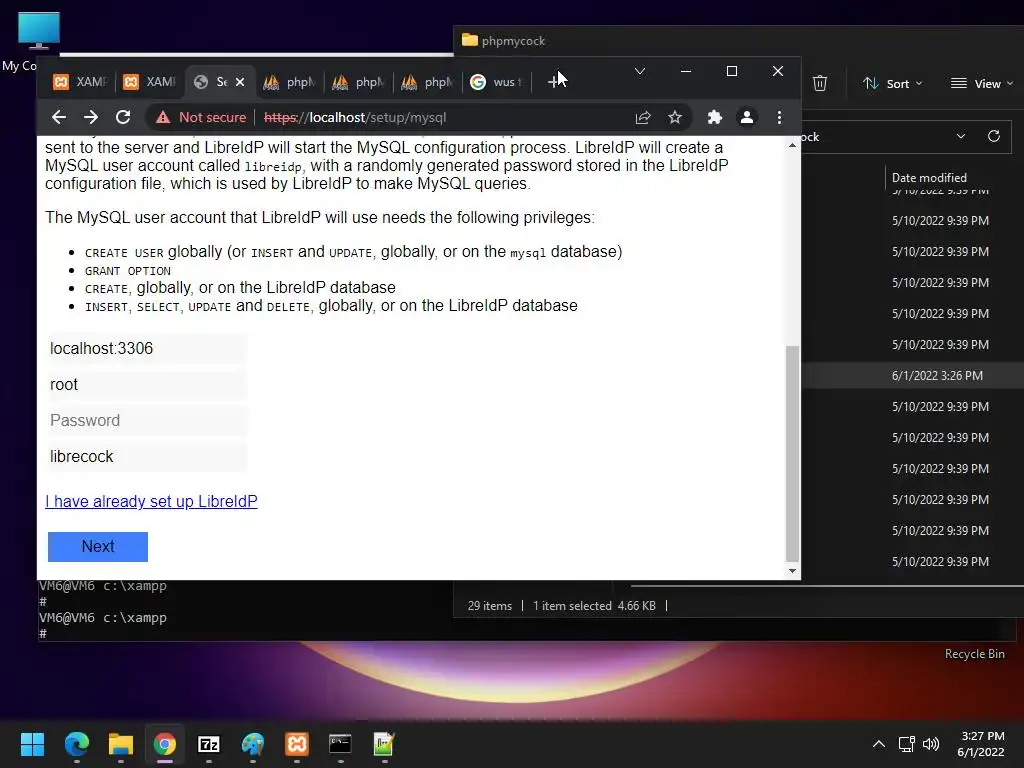
Task: Go back in Chrome browser
Action: (x=59, y=118)
